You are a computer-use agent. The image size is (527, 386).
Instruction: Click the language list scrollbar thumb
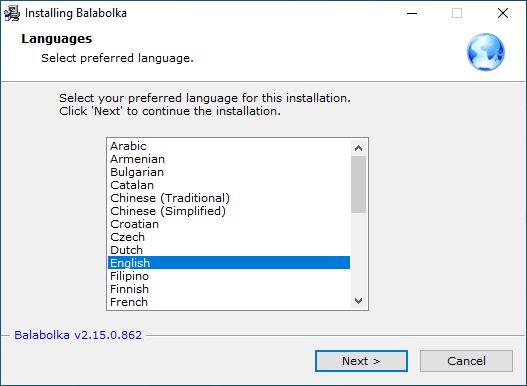click(x=358, y=185)
